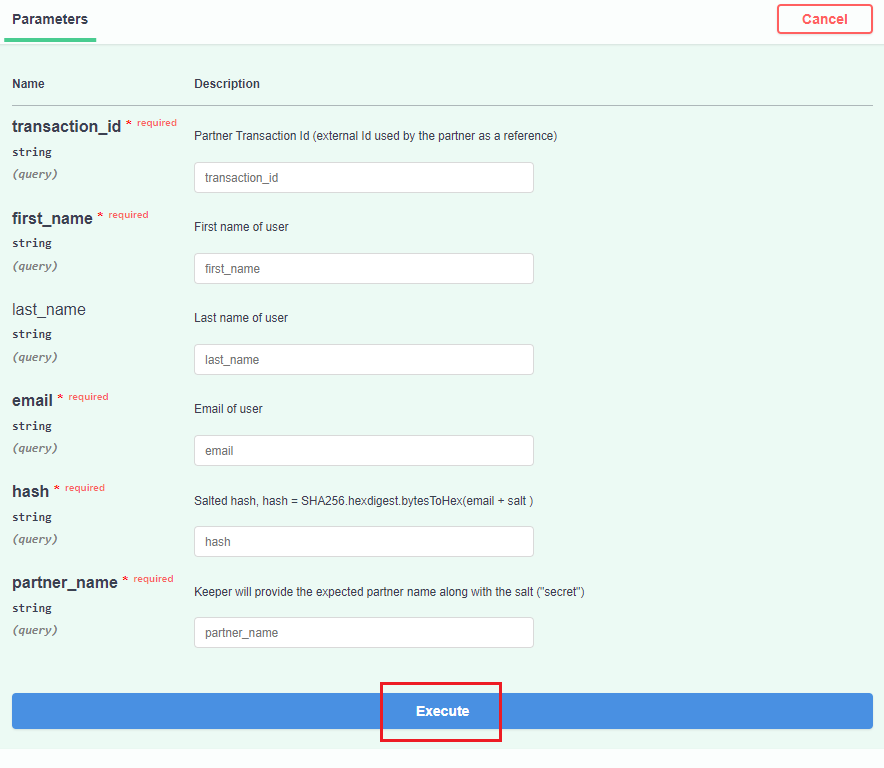Click the Execute button
The height and width of the screenshot is (768, 884).
tap(442, 711)
